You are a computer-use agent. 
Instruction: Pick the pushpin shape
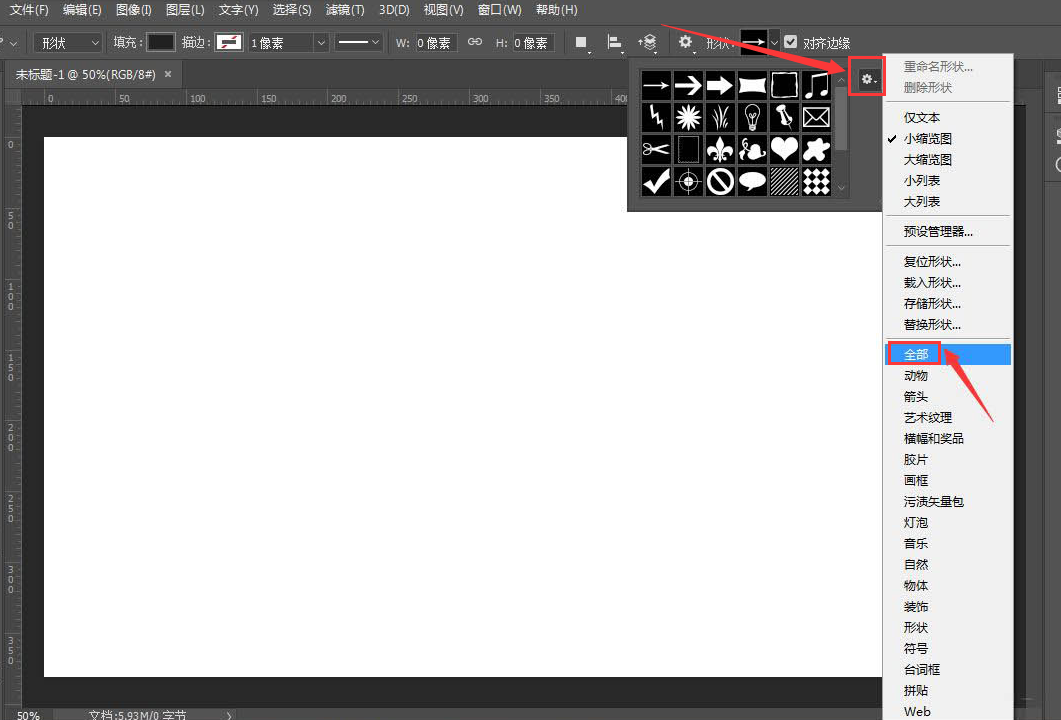click(784, 118)
